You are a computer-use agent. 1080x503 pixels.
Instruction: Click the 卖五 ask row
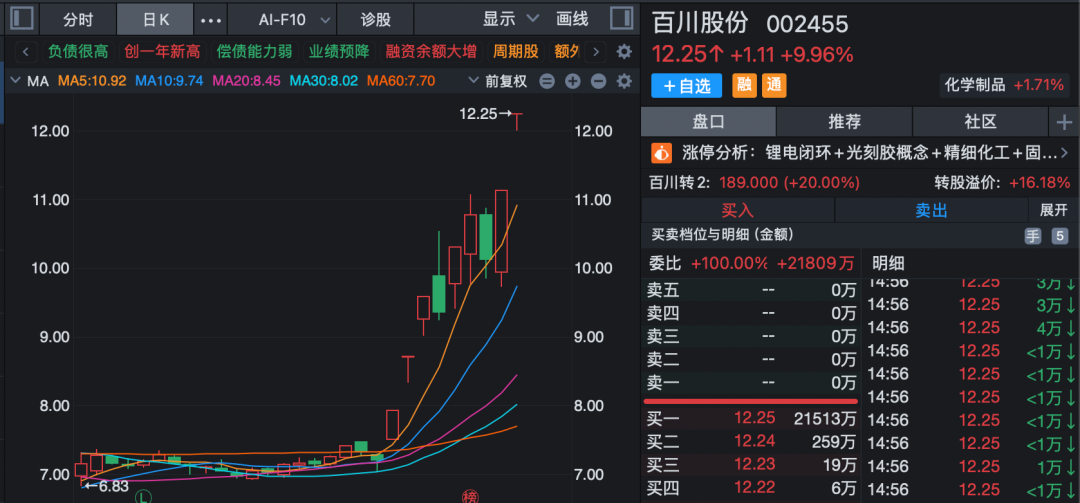(751, 290)
